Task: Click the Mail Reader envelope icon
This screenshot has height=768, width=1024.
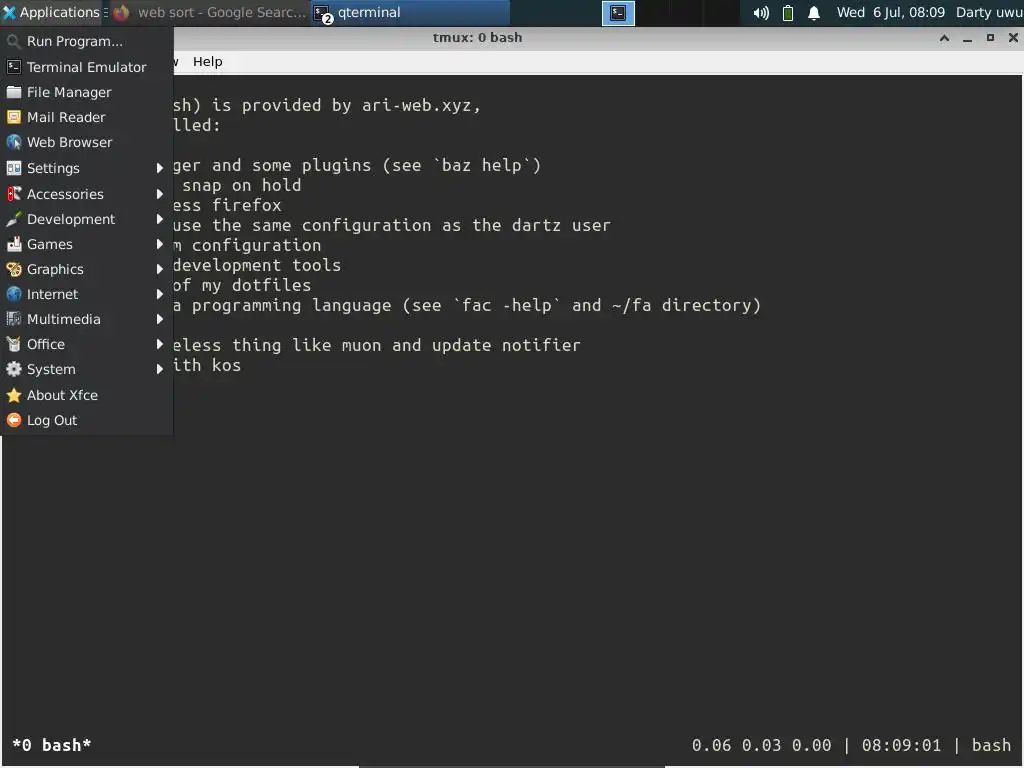Action: [13, 118]
